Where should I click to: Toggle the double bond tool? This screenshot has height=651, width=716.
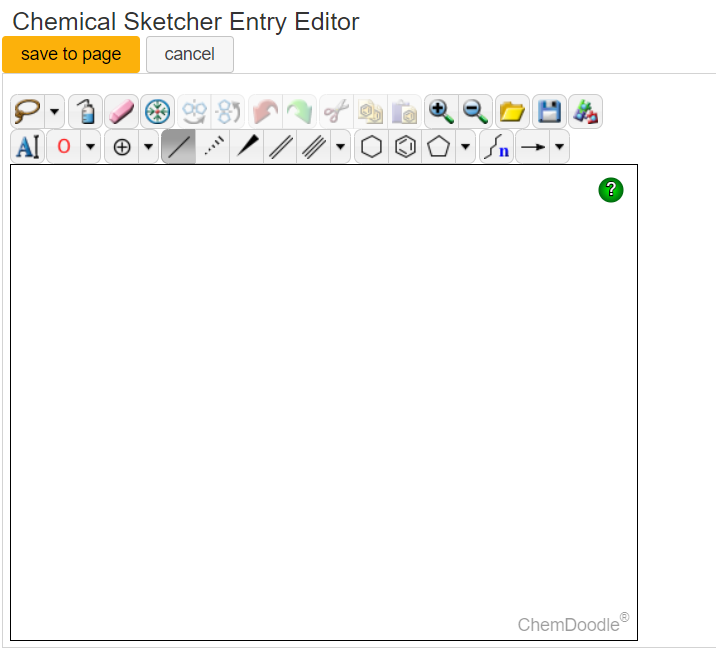pyautogui.click(x=280, y=147)
